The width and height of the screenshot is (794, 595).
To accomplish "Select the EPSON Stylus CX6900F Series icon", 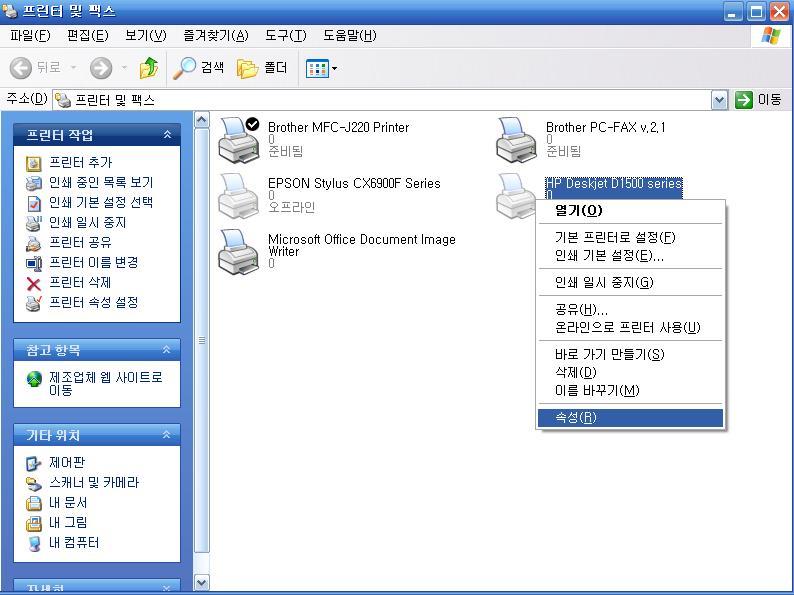I will click(239, 195).
